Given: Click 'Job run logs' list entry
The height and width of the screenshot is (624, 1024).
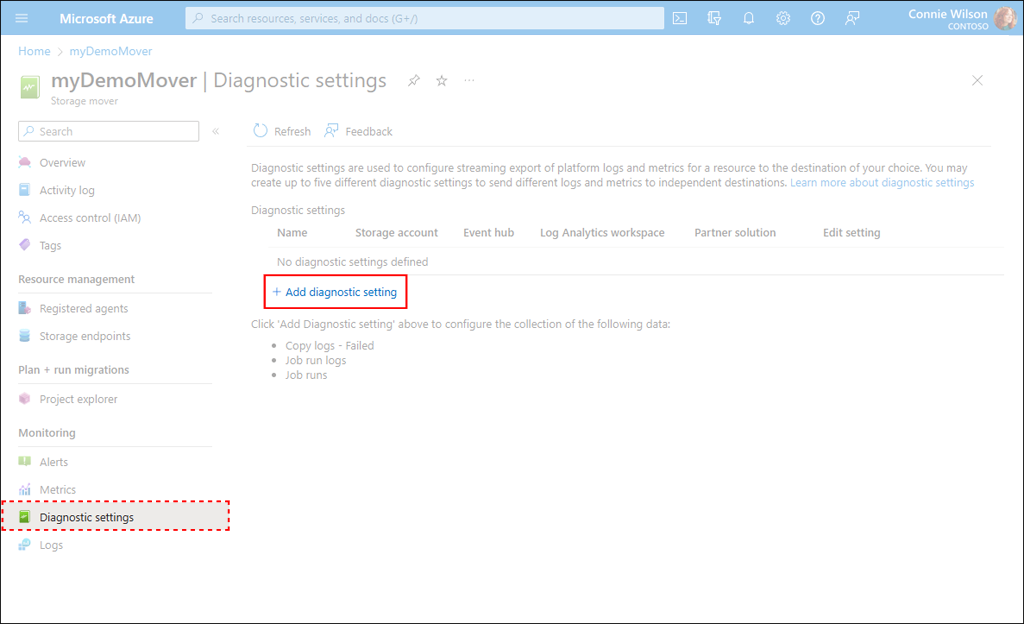Looking at the screenshot, I should (x=316, y=360).
